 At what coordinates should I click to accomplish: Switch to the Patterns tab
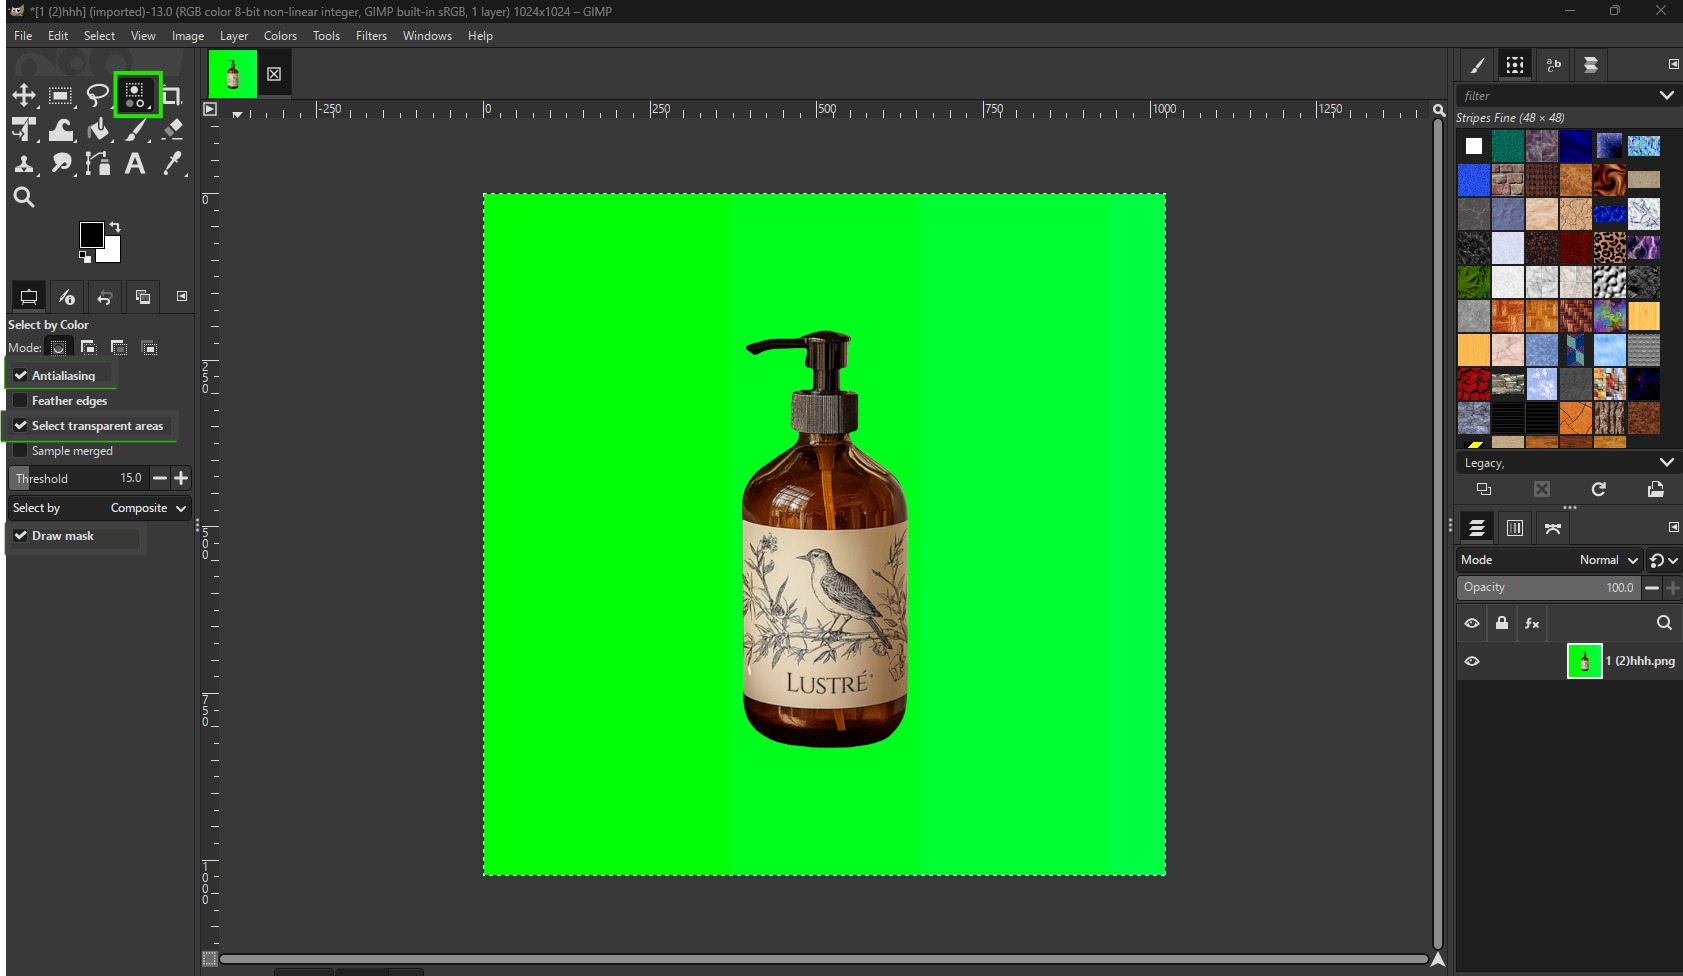[1515, 65]
